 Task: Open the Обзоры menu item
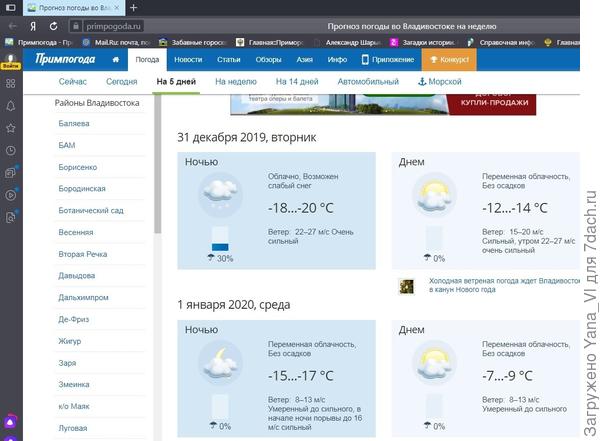click(268, 60)
